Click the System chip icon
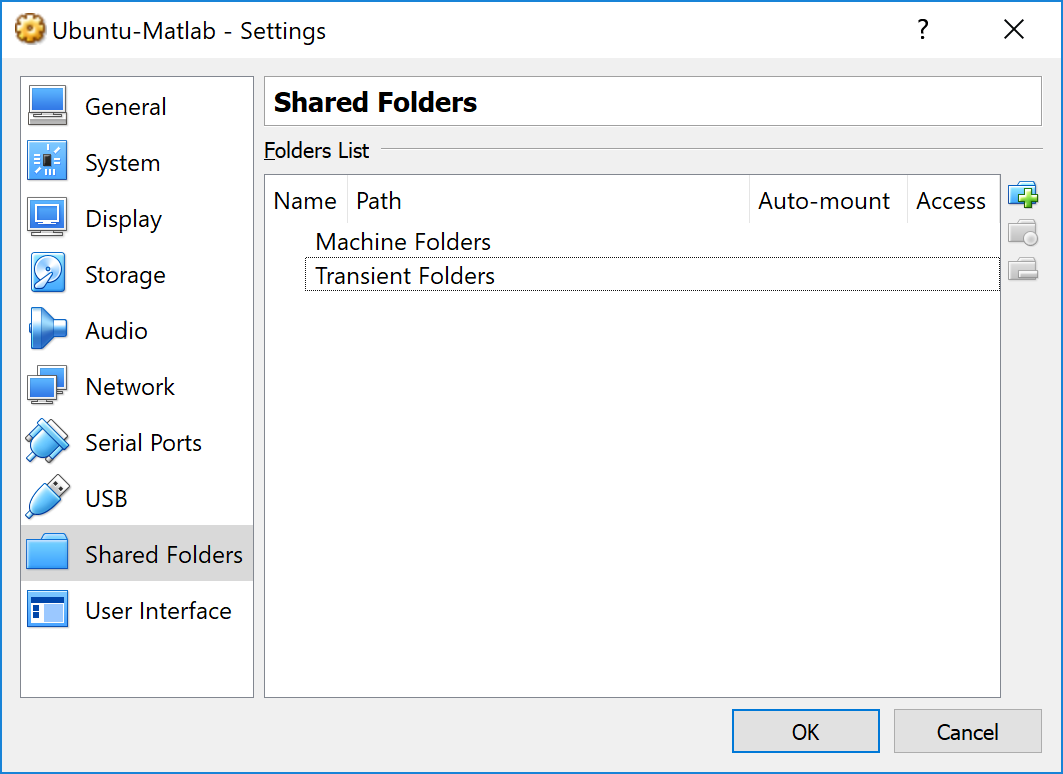Screen dimensions: 1063x774 (47, 161)
